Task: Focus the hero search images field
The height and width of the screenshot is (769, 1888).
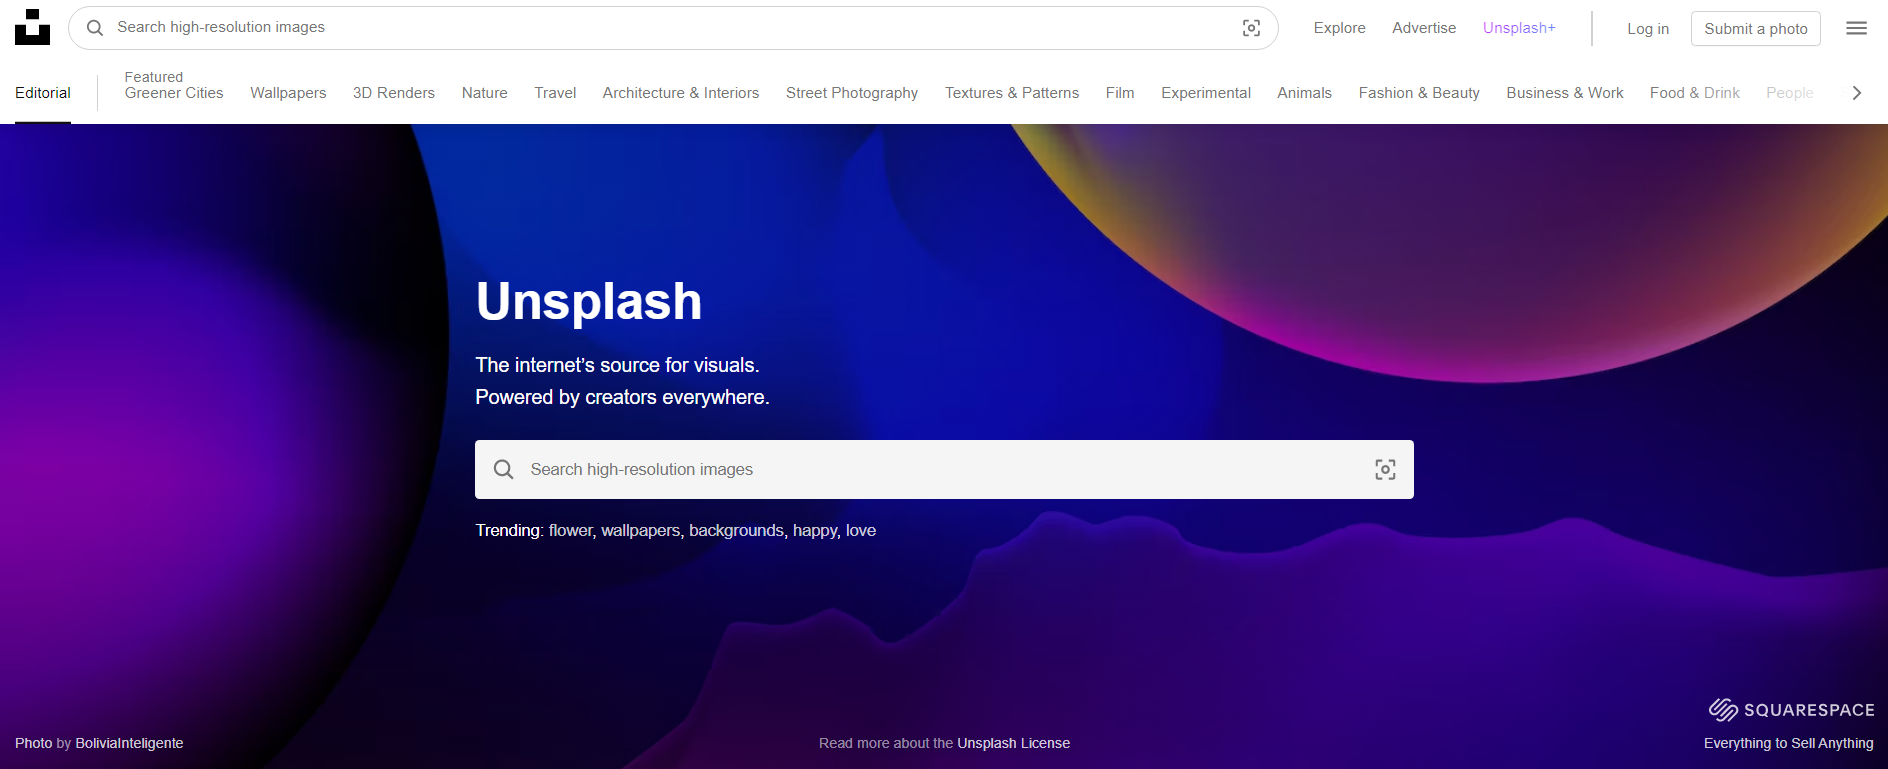Action: (940, 470)
